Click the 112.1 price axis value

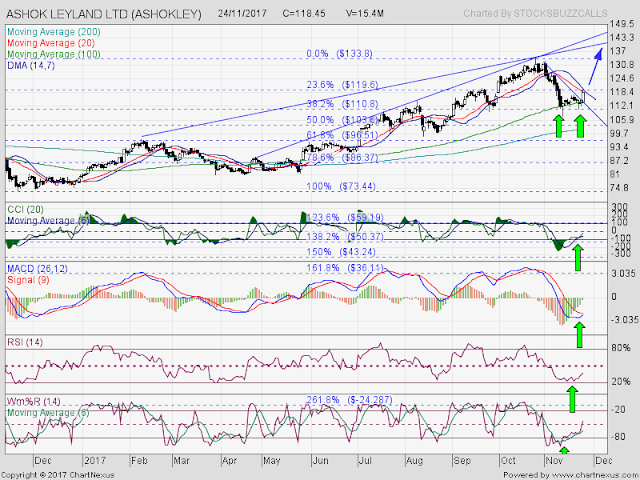(x=622, y=106)
